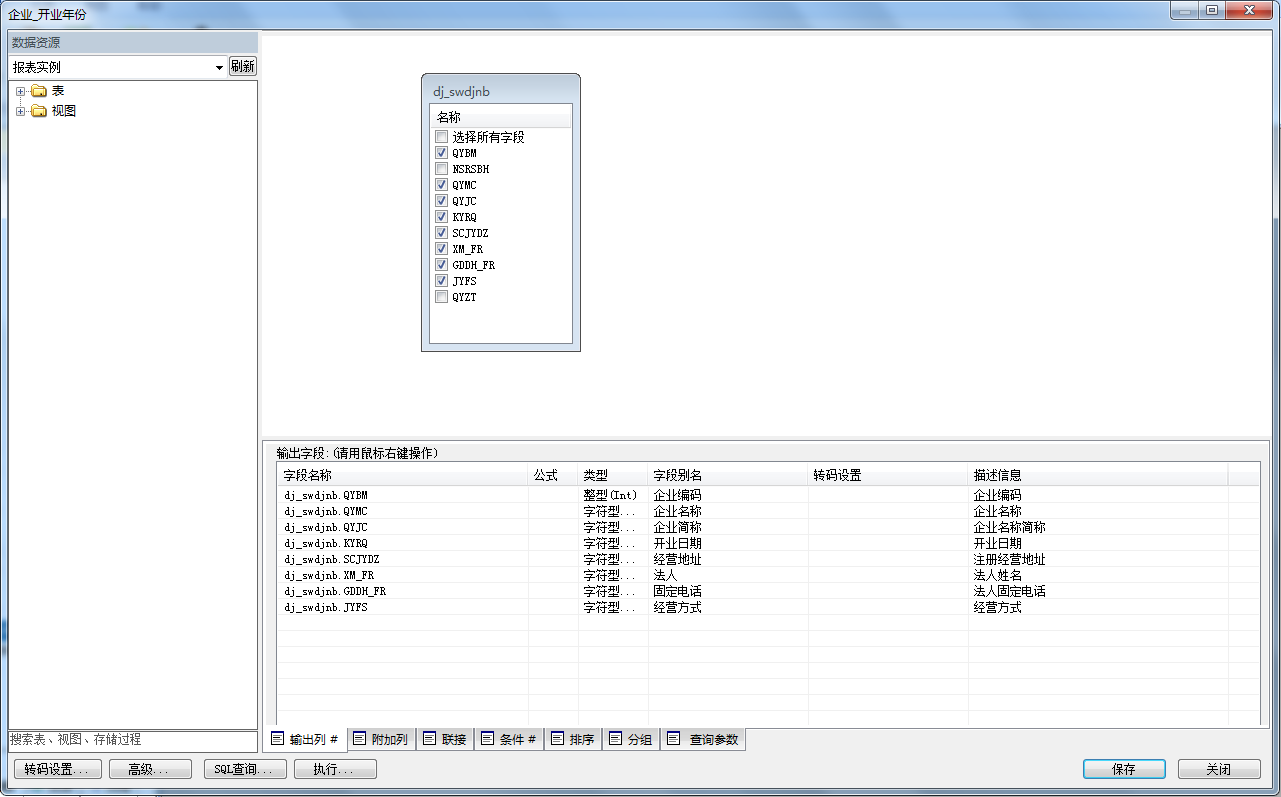
Task: Click the 排序 tab icon
Action: point(557,739)
